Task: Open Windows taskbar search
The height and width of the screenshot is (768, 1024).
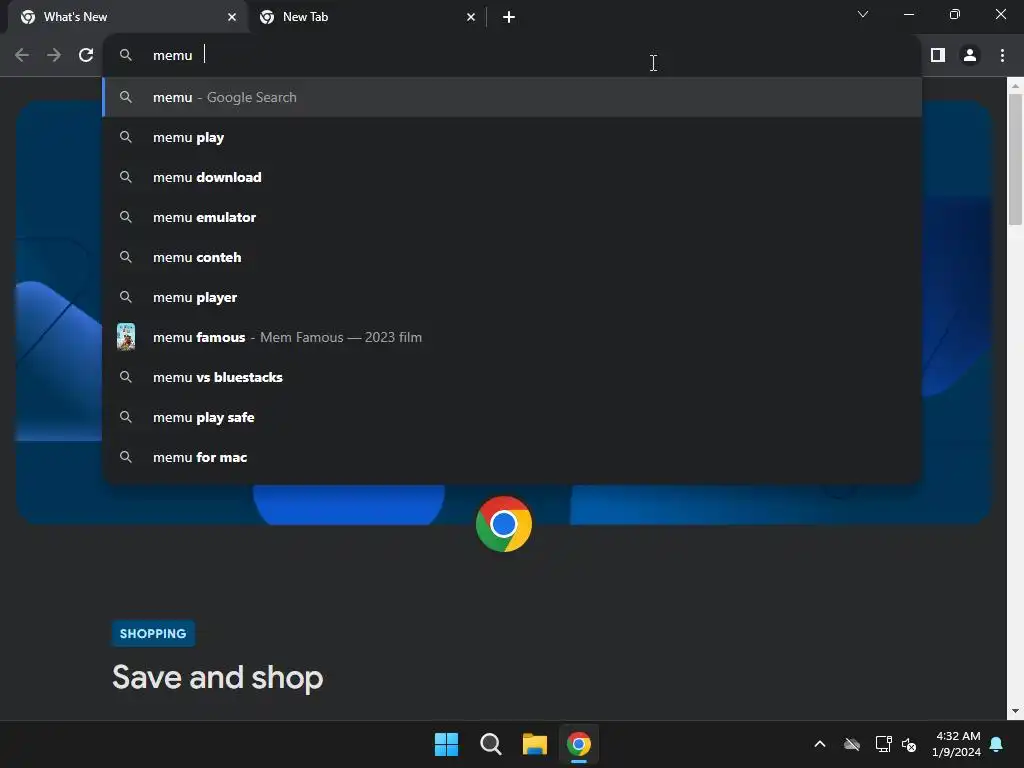Action: tap(490, 744)
